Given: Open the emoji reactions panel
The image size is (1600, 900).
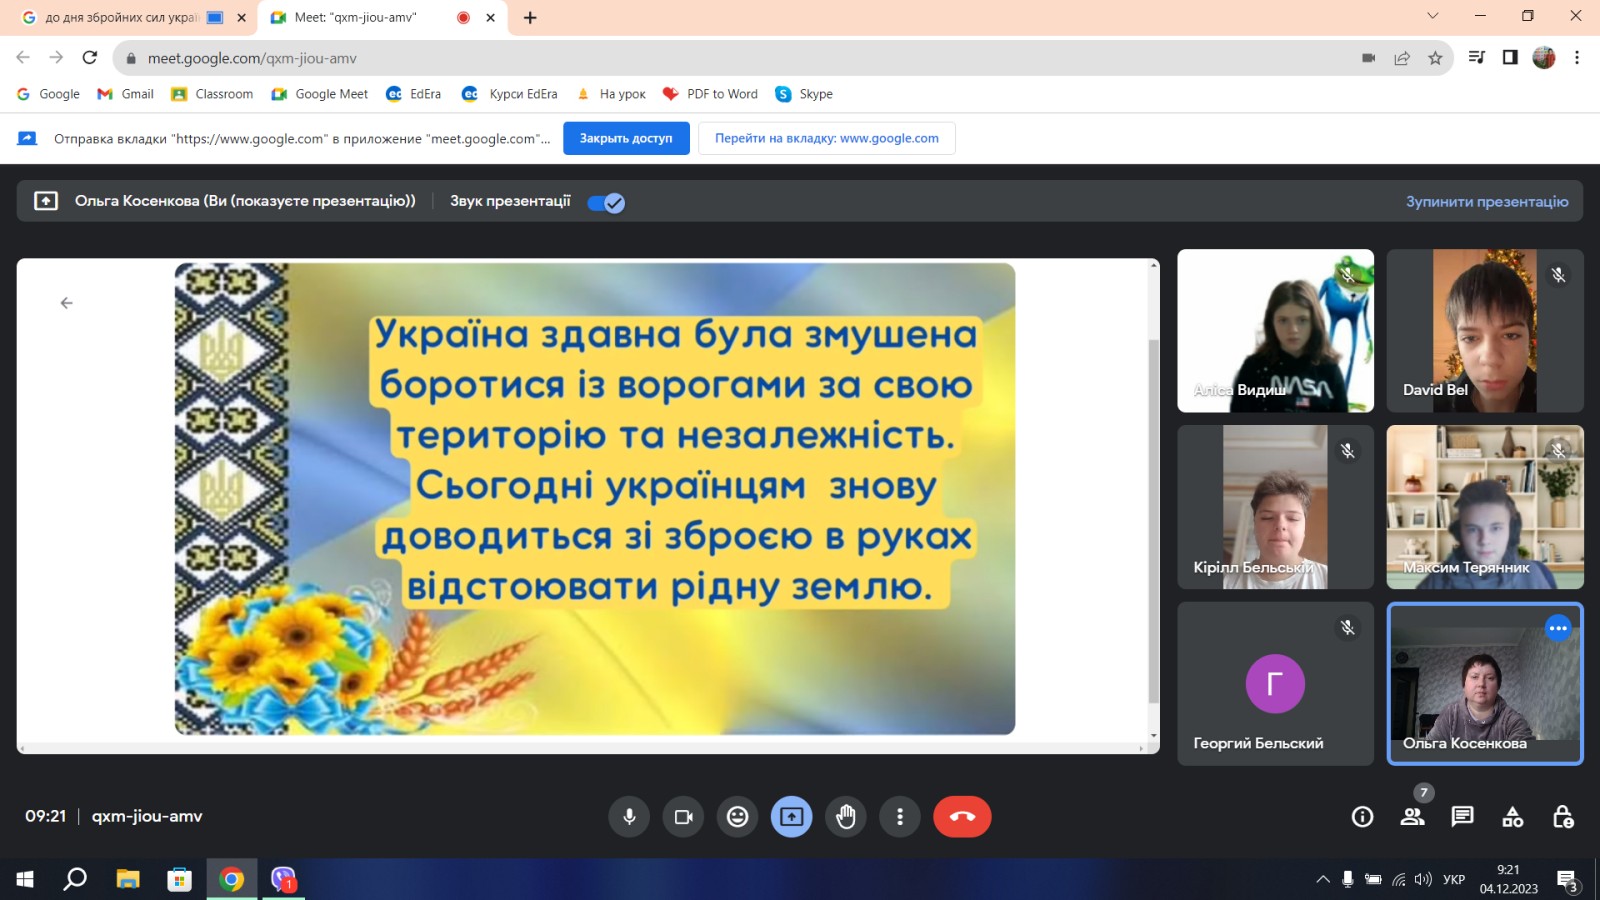Looking at the screenshot, I should [x=737, y=817].
